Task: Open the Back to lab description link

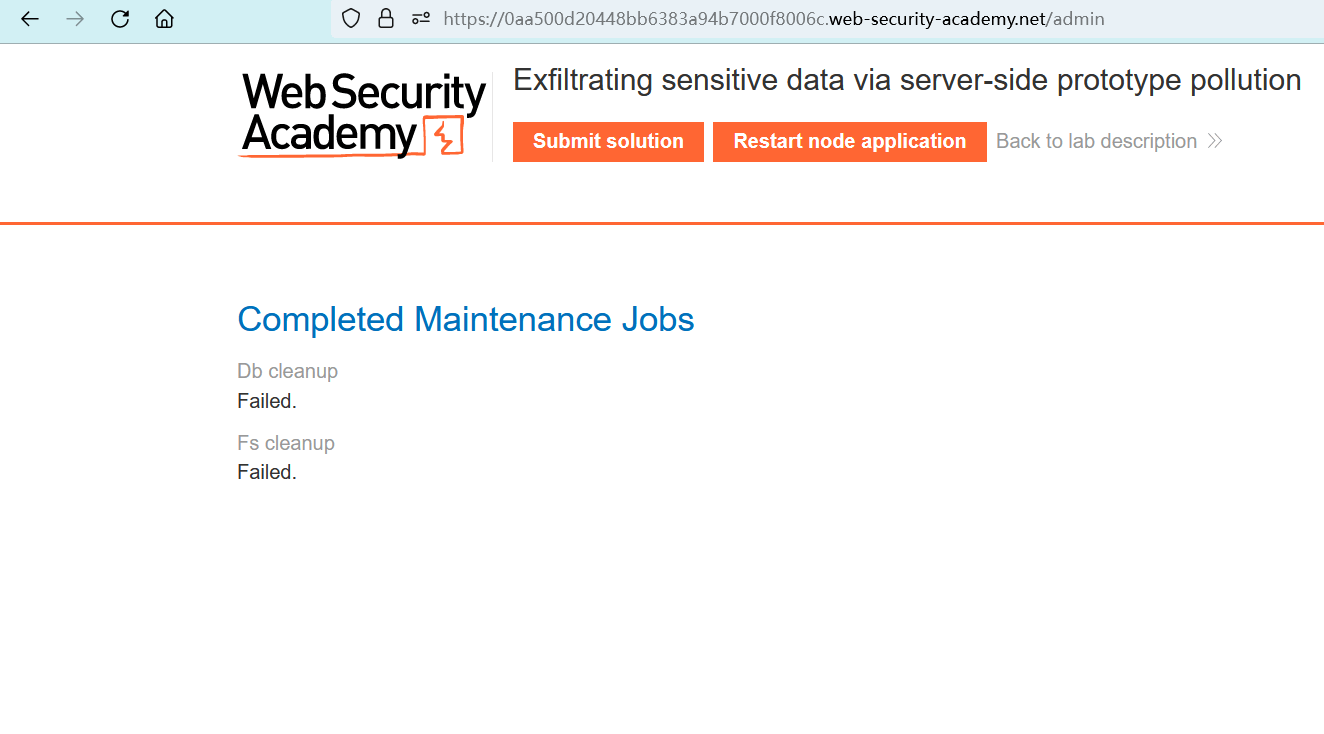Action: click(1096, 141)
